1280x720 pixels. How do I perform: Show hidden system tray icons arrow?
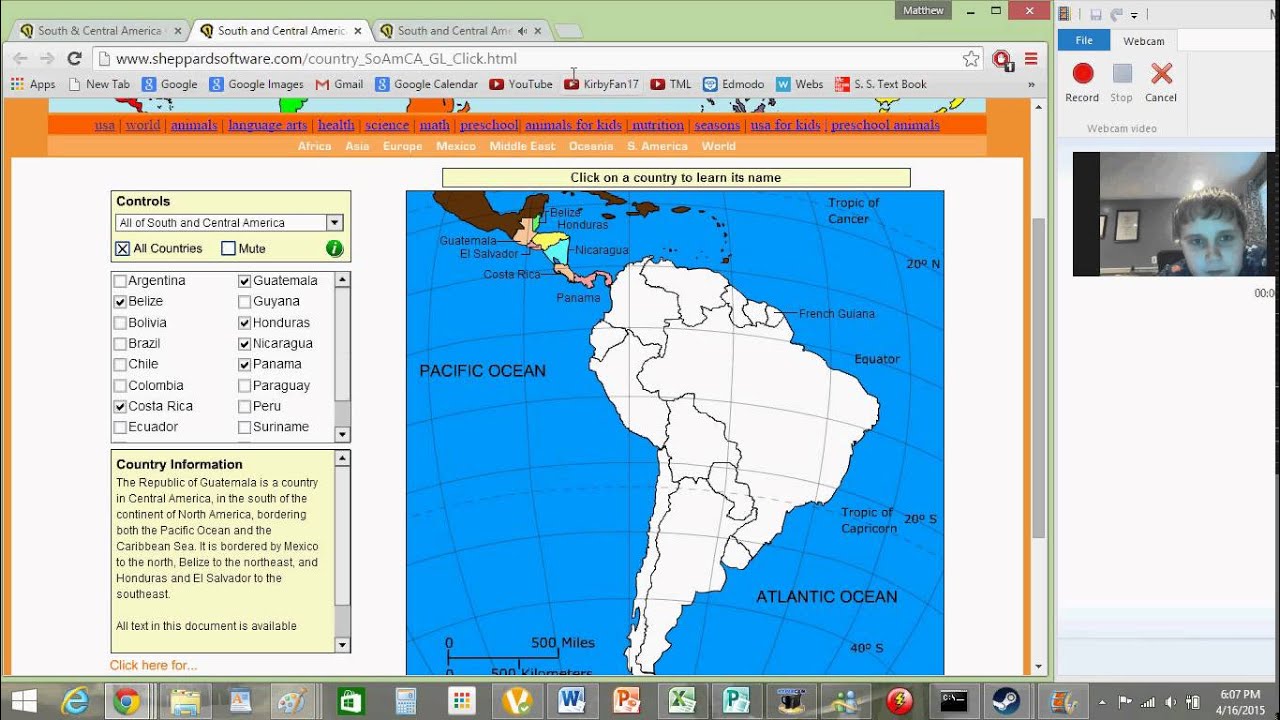(1102, 702)
